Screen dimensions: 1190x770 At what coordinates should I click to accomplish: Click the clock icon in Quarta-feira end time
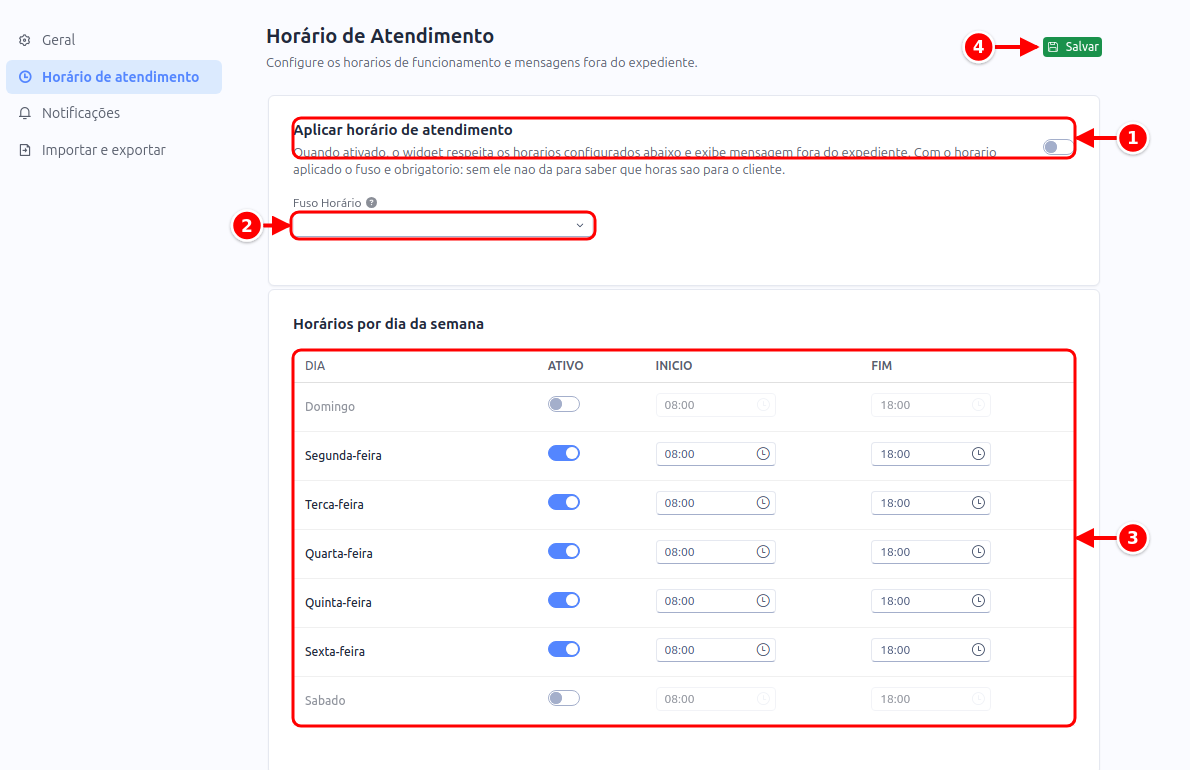tap(978, 552)
